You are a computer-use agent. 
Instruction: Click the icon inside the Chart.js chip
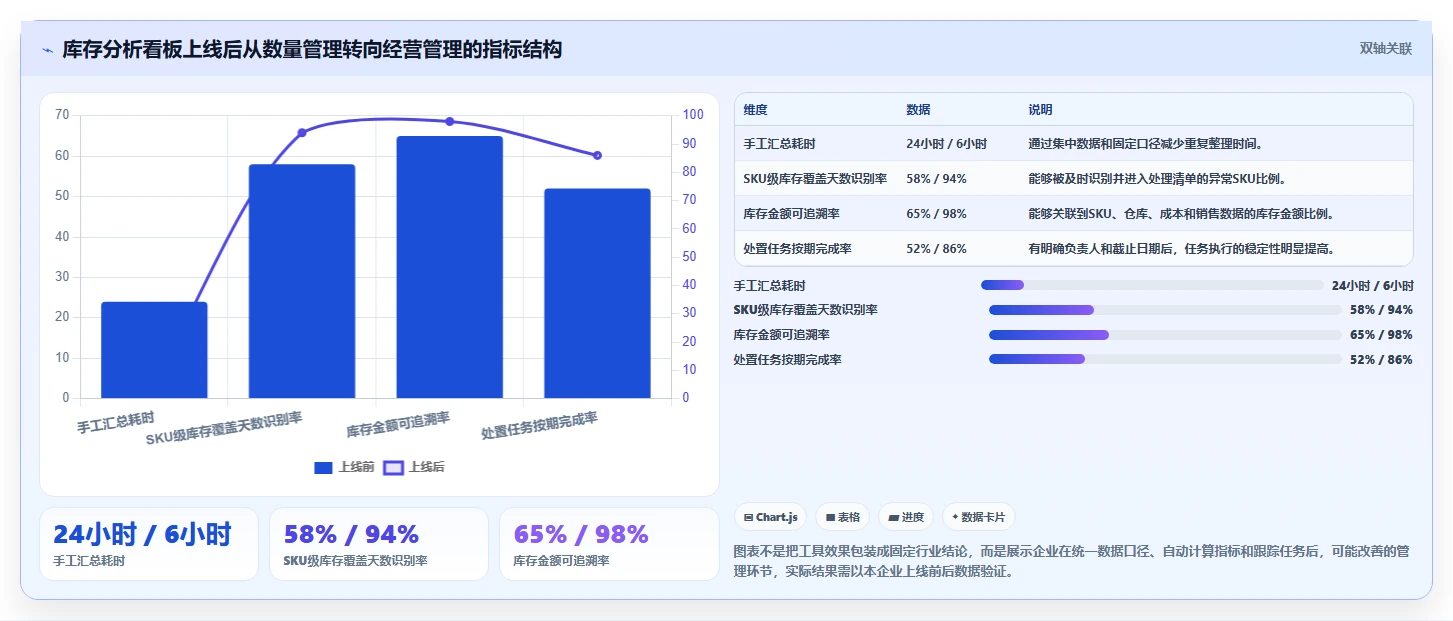pyautogui.click(x=748, y=517)
